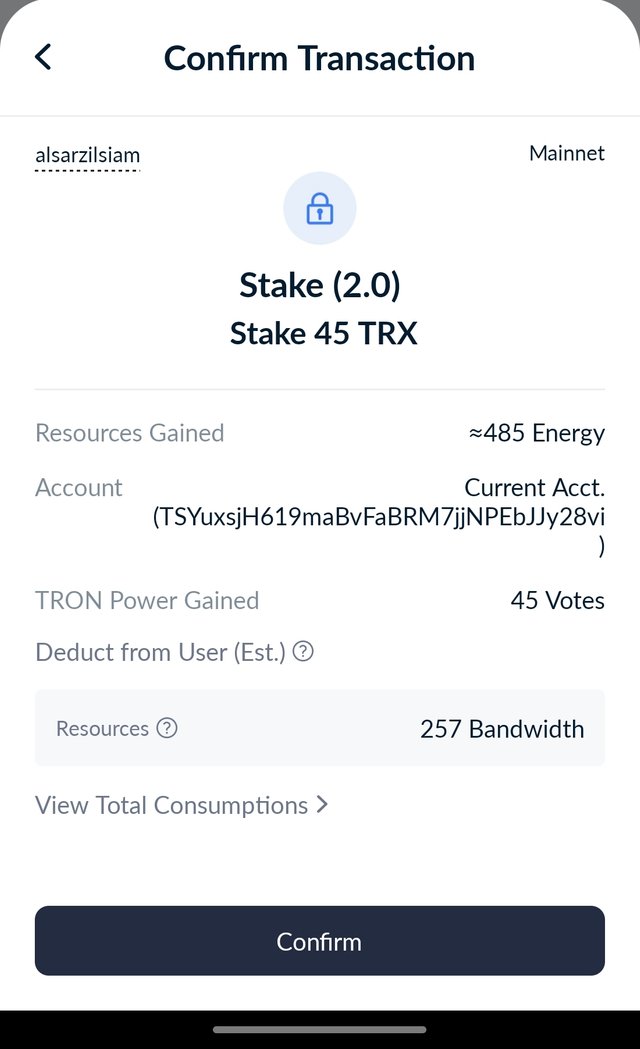Click the ≈485 Energy value
Screen dimensions: 640x1049
click(x=536, y=433)
